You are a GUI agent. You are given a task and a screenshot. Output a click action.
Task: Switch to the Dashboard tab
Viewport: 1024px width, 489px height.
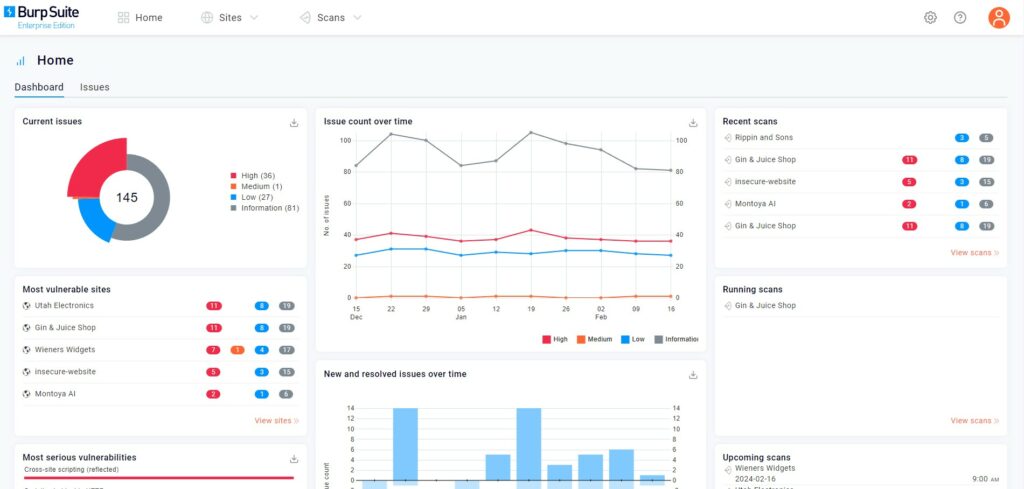(x=39, y=87)
